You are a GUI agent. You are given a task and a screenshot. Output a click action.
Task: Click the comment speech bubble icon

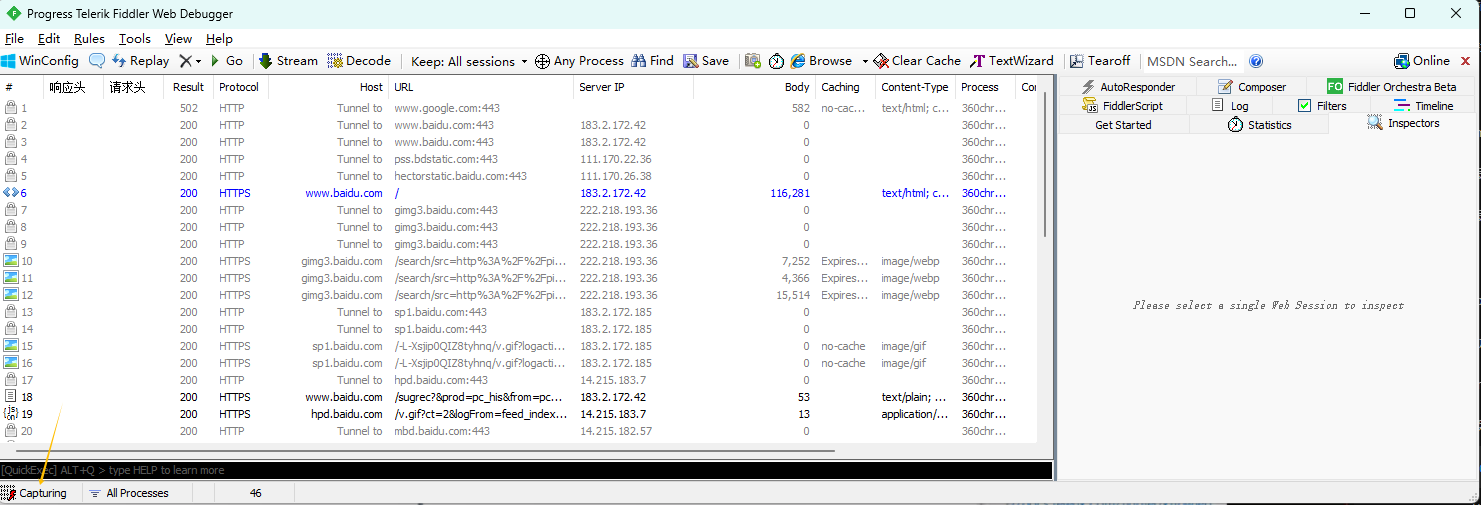point(97,61)
